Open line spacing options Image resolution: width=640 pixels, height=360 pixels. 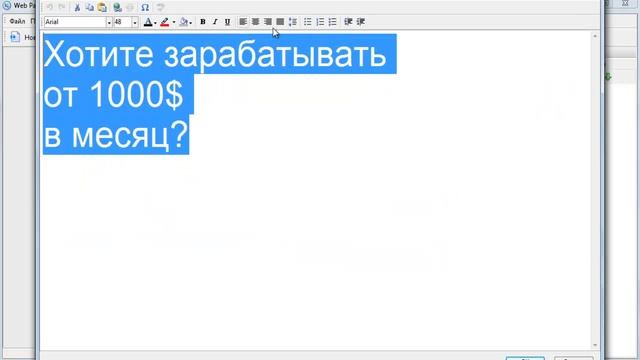(x=293, y=22)
